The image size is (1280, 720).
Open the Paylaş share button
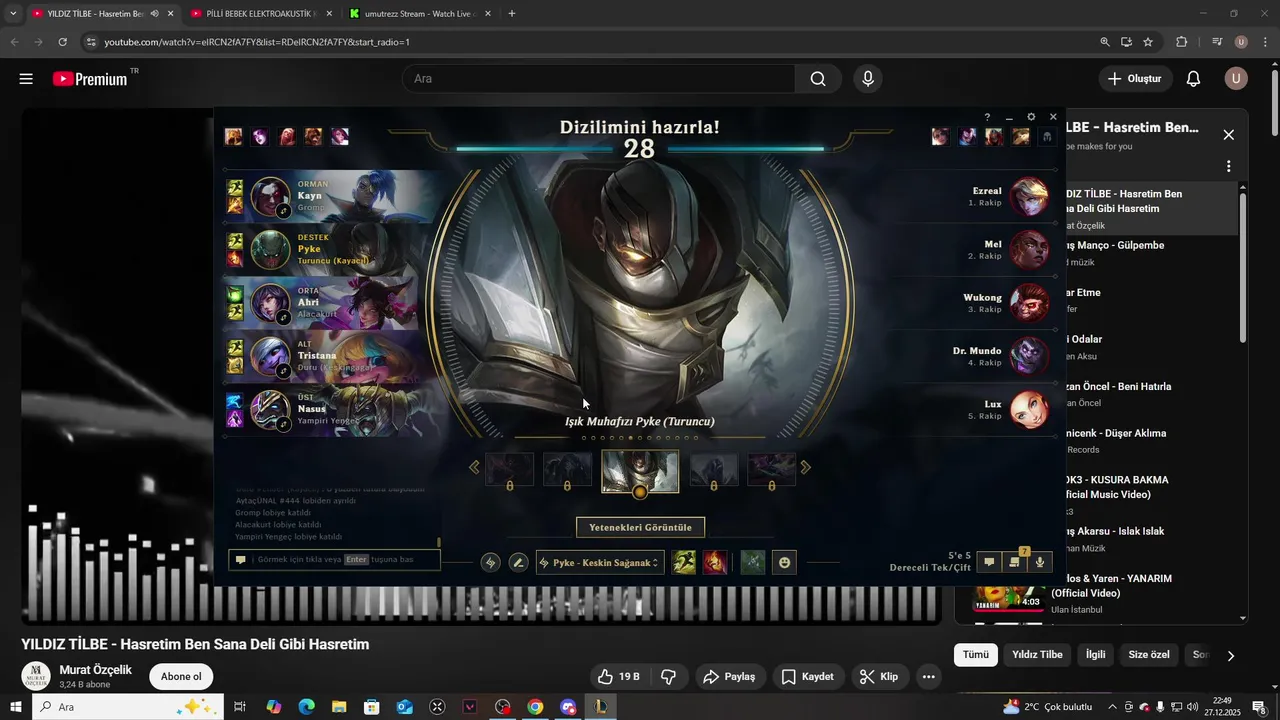729,677
